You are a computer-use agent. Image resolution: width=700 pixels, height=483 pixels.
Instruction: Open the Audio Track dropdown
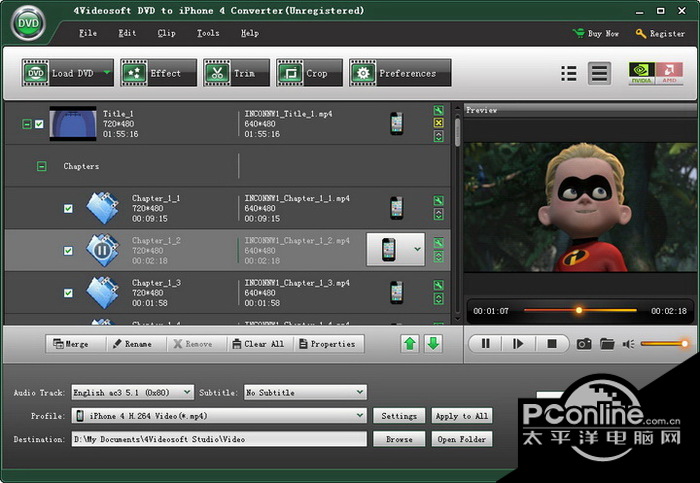pos(133,392)
